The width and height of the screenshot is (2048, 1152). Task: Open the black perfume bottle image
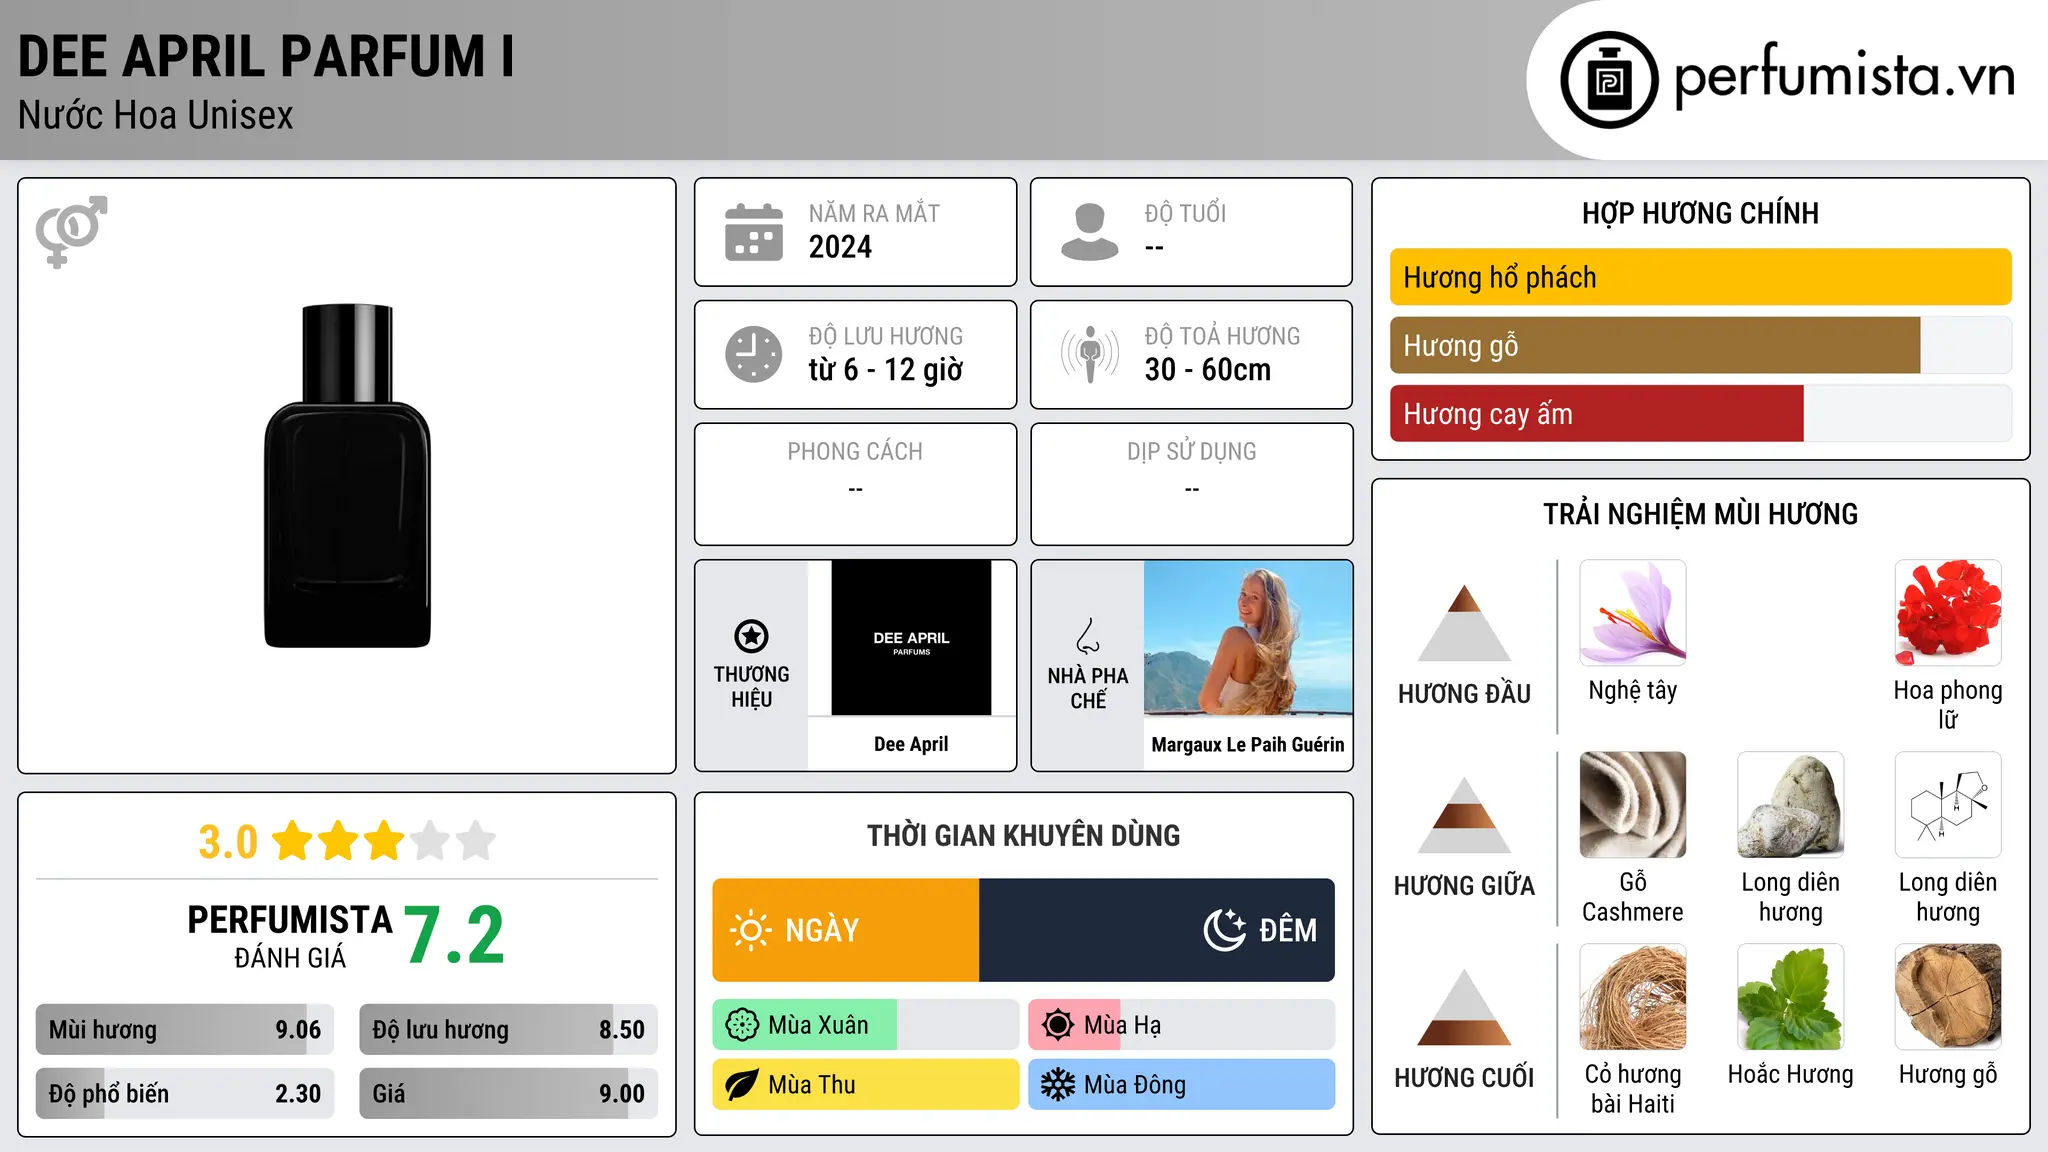pyautogui.click(x=347, y=476)
